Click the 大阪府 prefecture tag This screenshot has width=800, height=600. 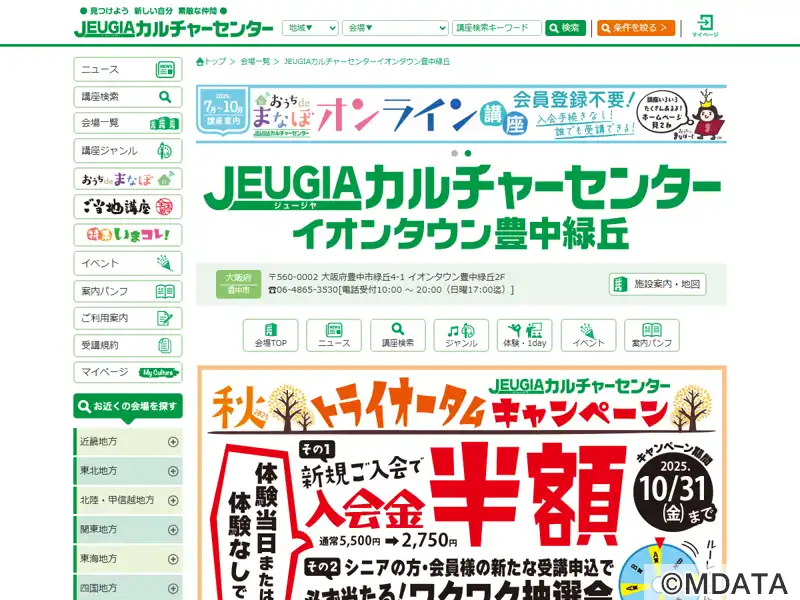click(238, 278)
